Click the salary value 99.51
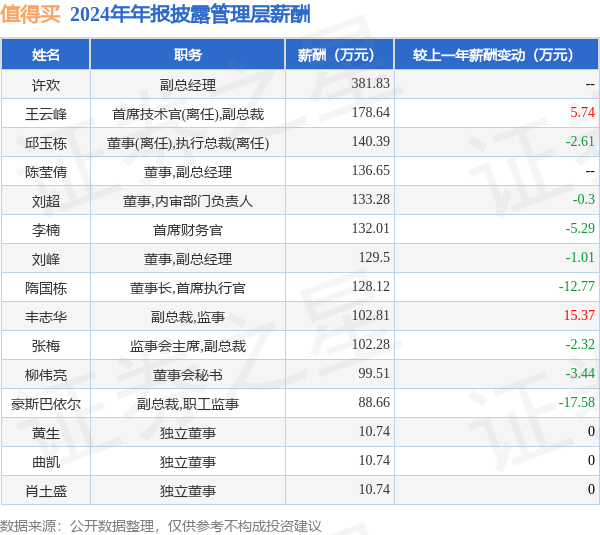 click(374, 373)
